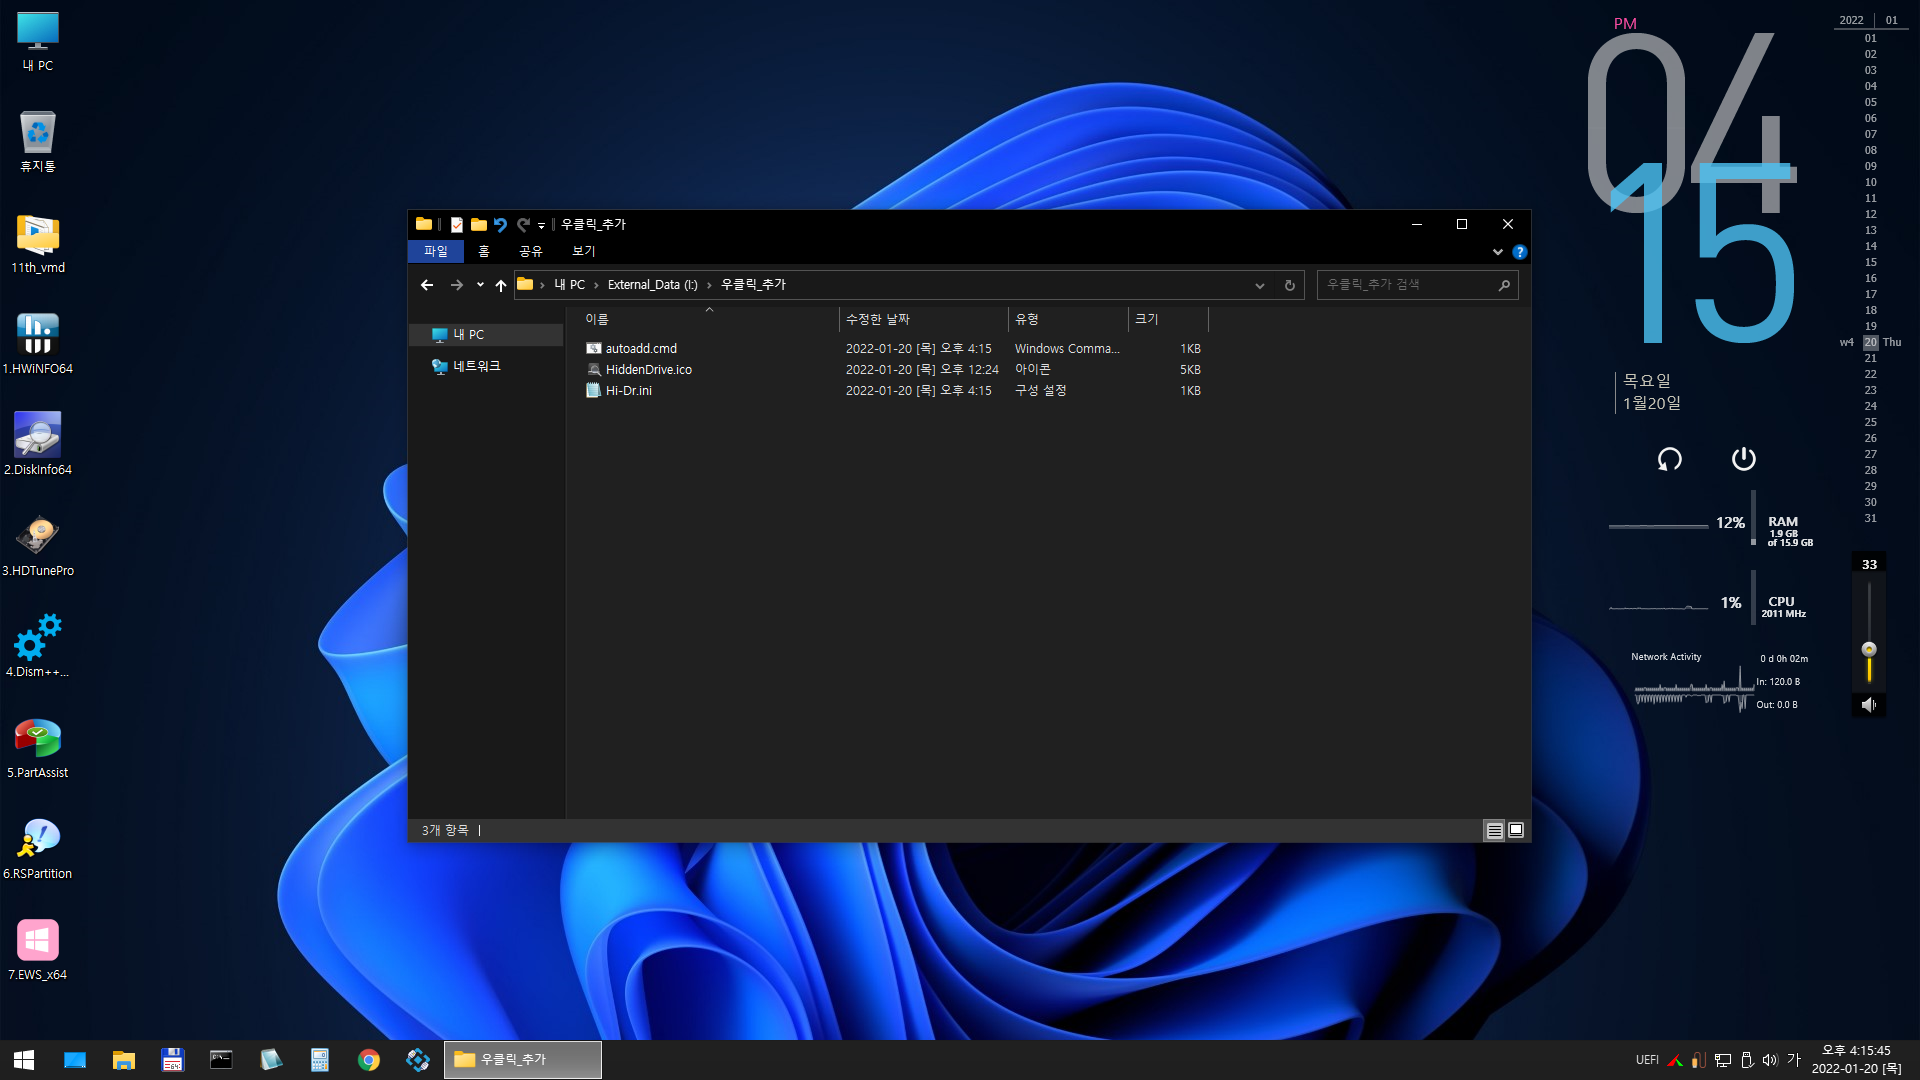This screenshot has width=1920, height=1080.
Task: Open the 홈 ribbon tab
Action: pos(484,252)
